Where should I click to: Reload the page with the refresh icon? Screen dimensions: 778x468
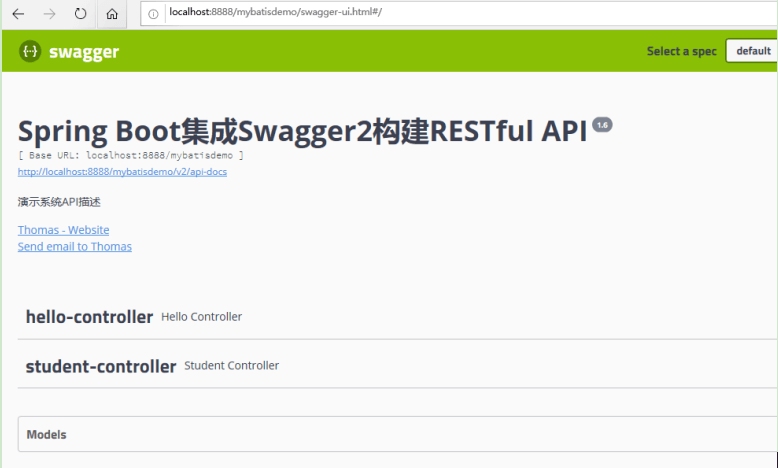[x=80, y=14]
